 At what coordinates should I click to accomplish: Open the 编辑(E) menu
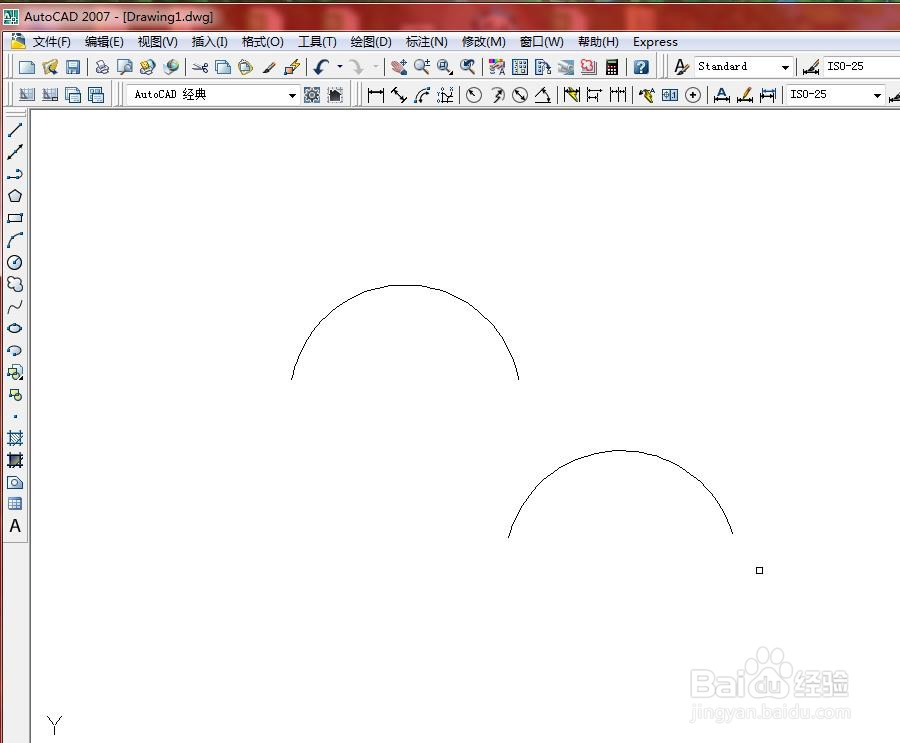[104, 42]
